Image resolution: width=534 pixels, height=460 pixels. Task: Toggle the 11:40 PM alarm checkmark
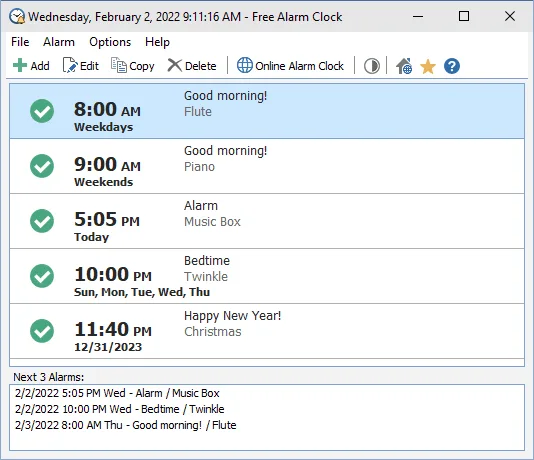tap(42, 331)
